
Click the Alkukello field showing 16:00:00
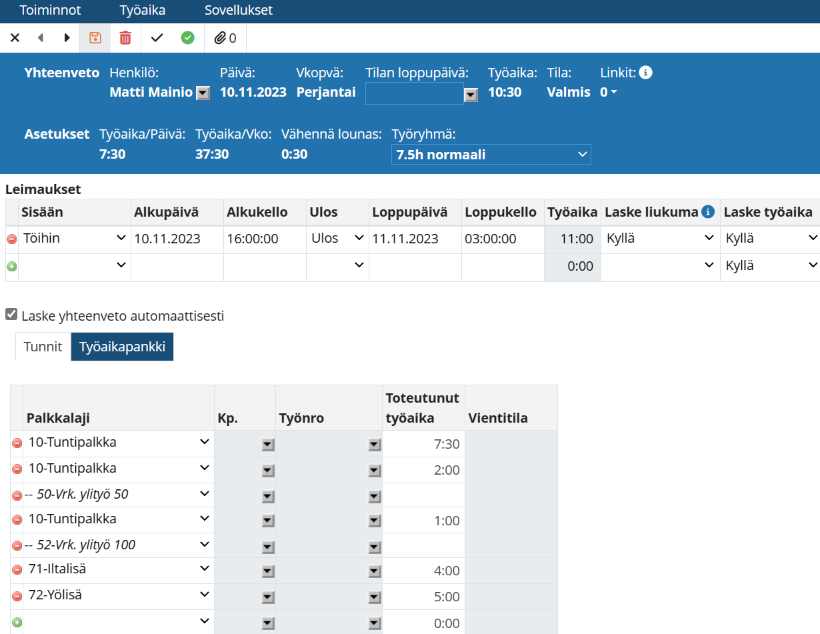pyautogui.click(x=264, y=239)
